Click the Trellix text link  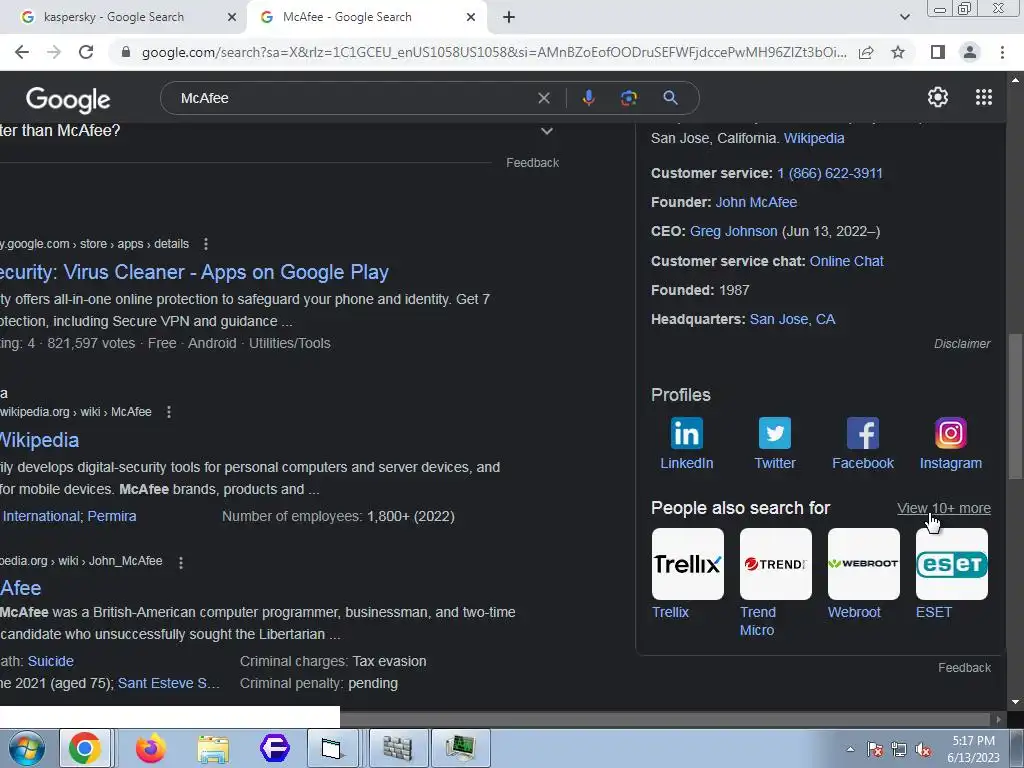(x=670, y=613)
